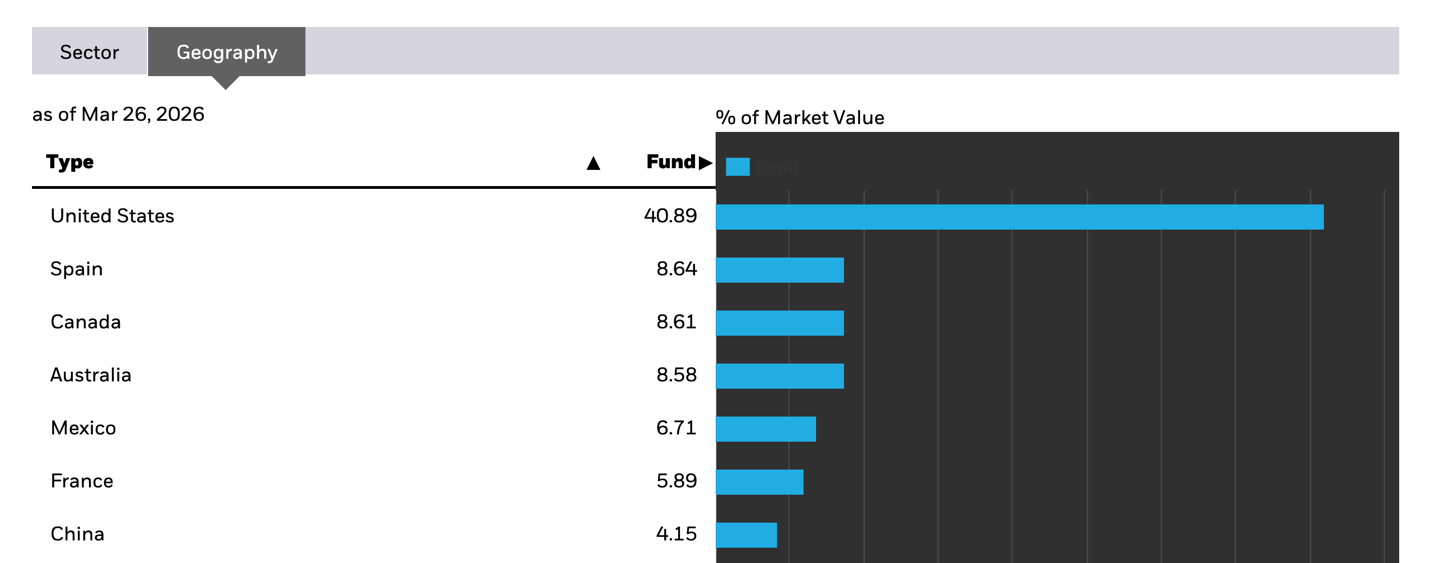The image size is (1429, 563).
Task: Click the Mexico bar in chart
Action: point(766,429)
